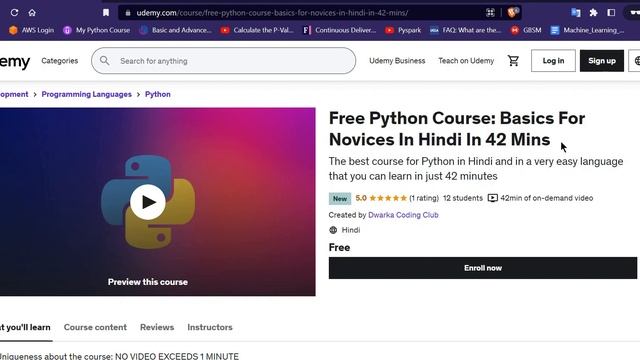640x360 pixels.
Task: Reload the page with the refresh icon
Action: [14, 13]
